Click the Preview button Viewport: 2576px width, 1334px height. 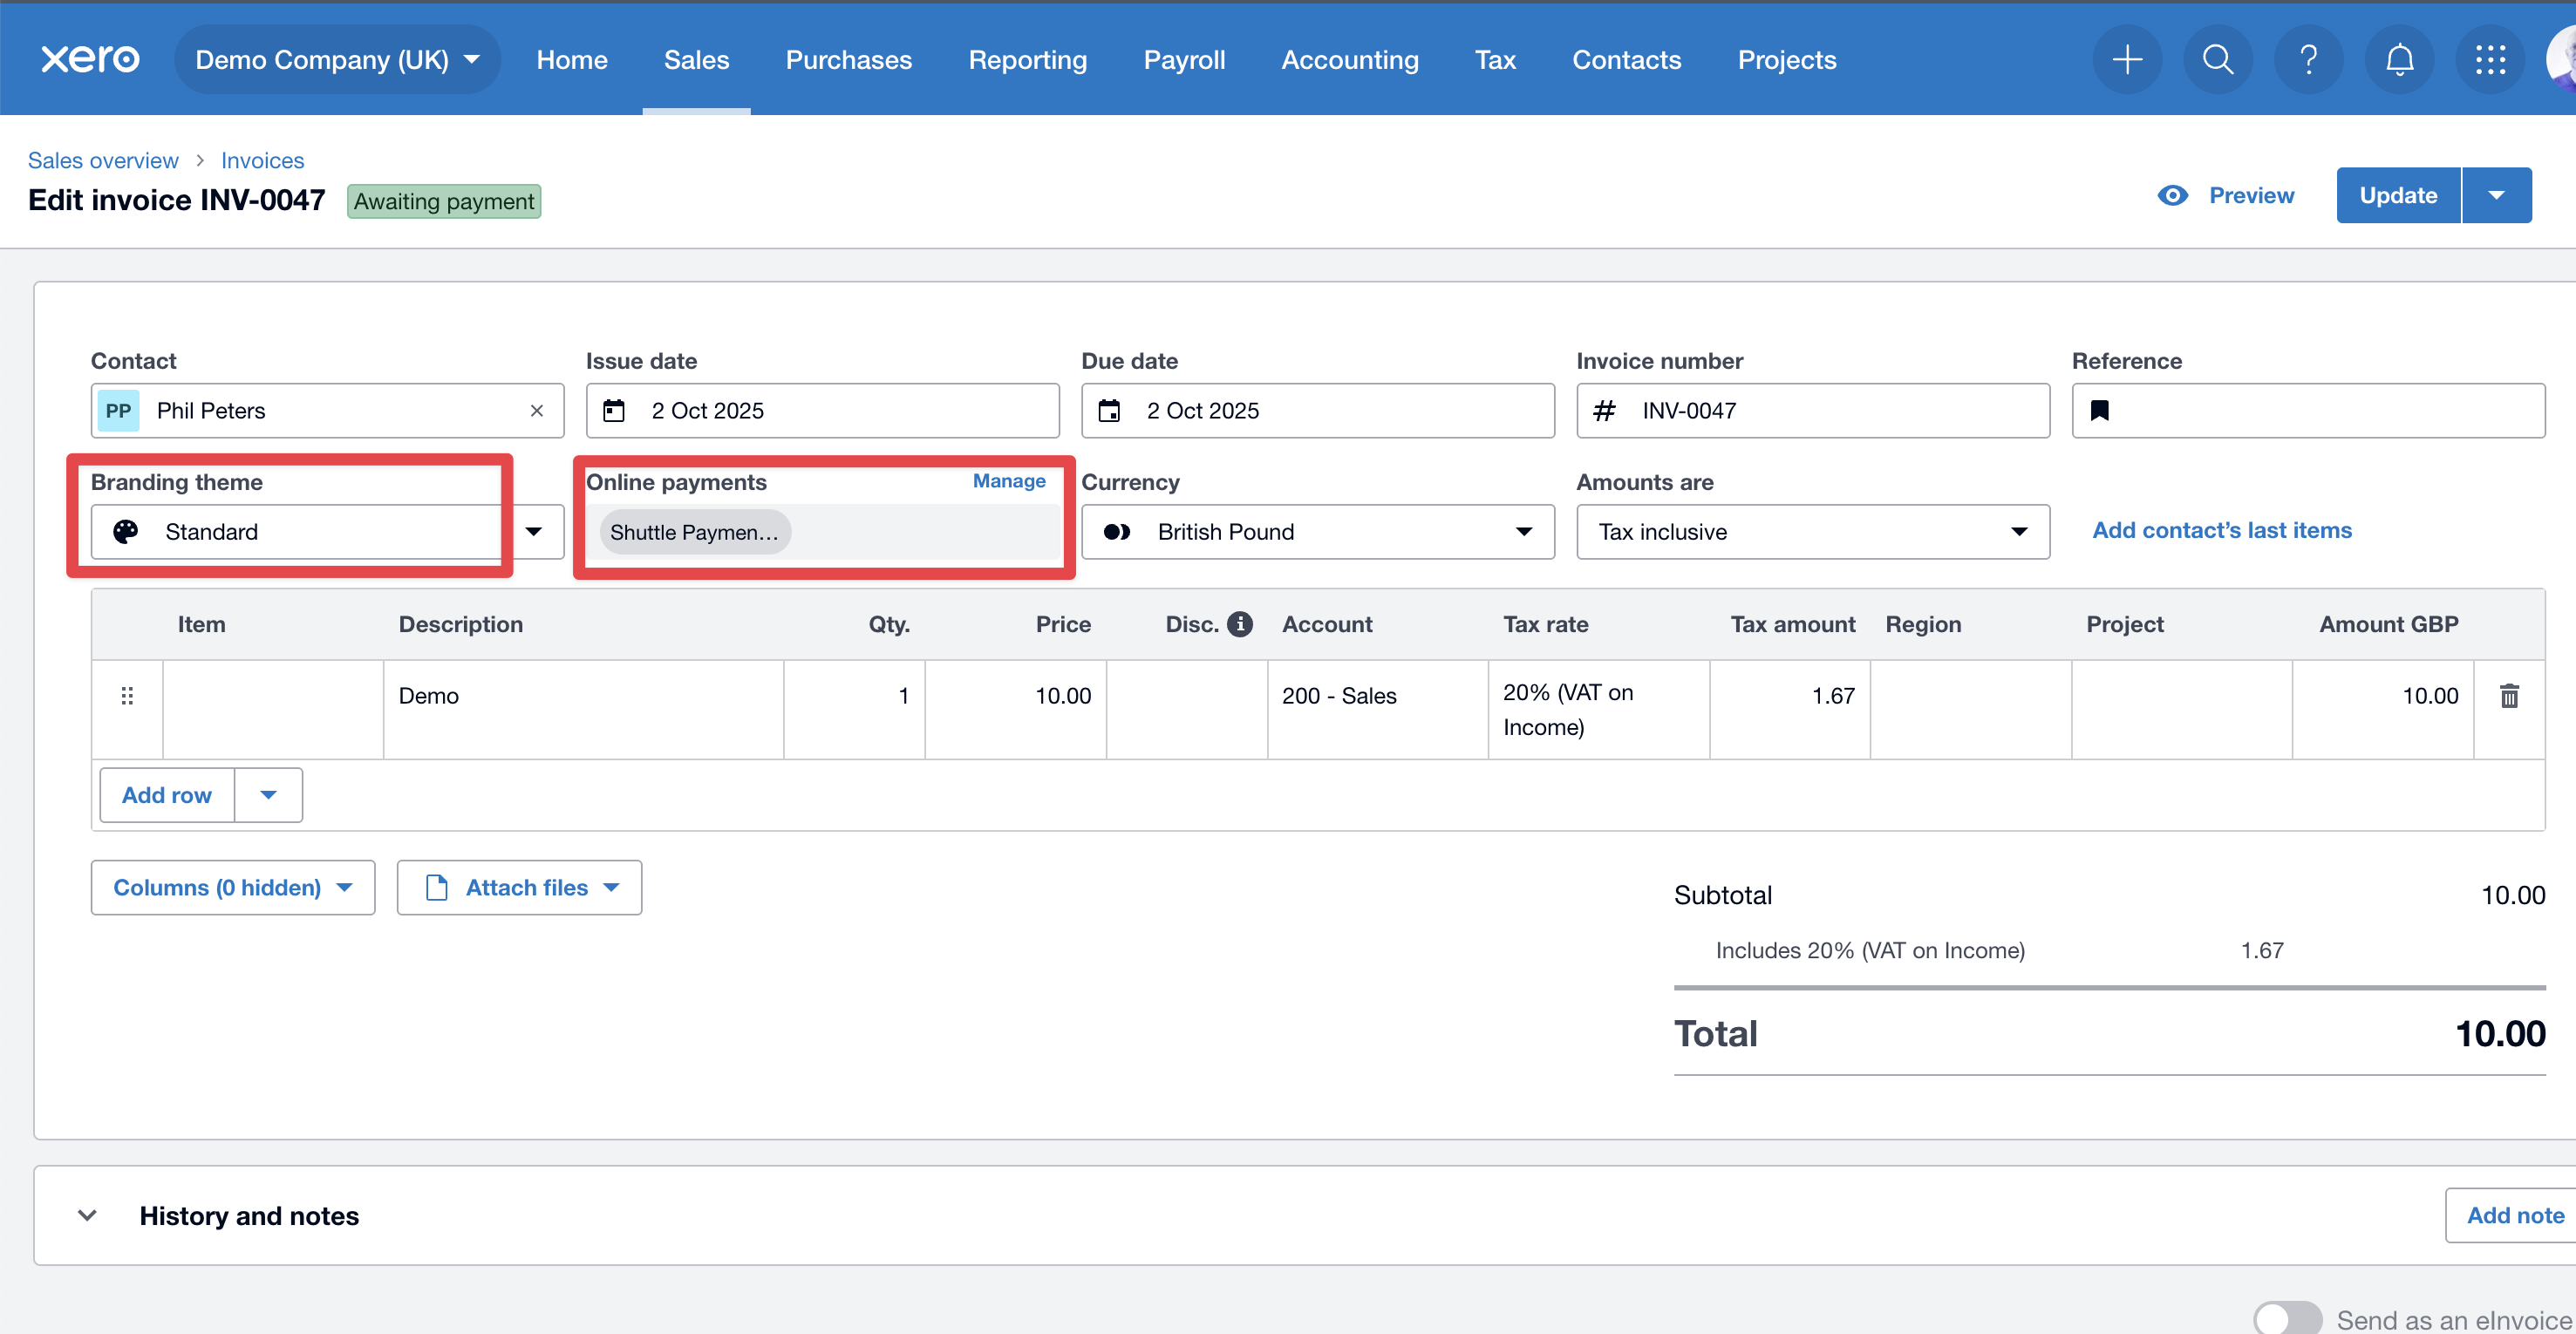tap(2226, 196)
